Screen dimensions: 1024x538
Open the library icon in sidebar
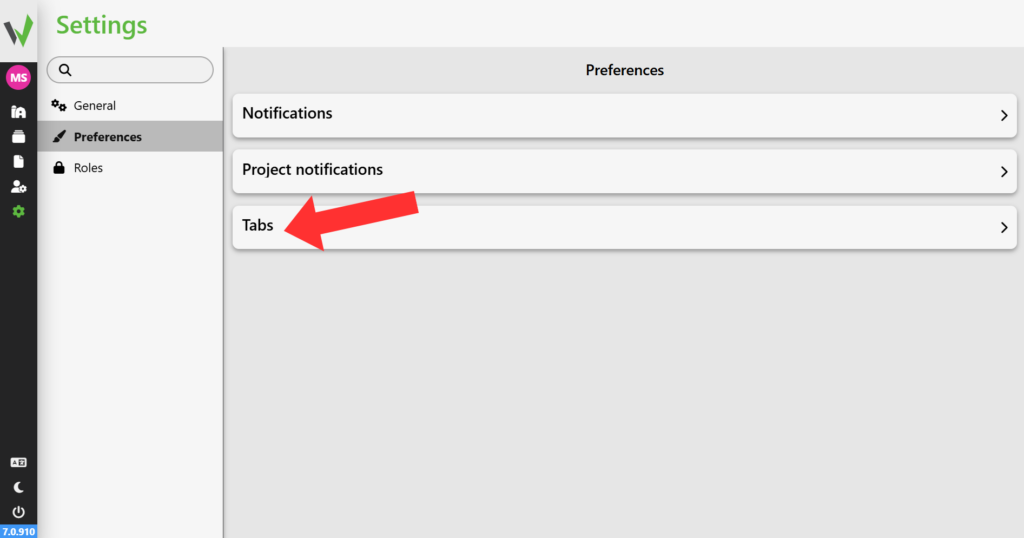coord(18,112)
